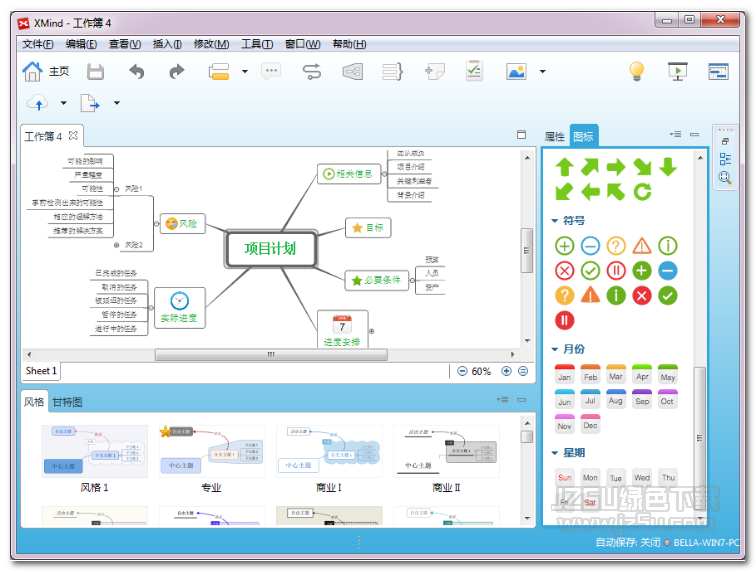This screenshot has height=572, width=756.
Task: Zoom in with the plus button
Action: click(x=506, y=371)
